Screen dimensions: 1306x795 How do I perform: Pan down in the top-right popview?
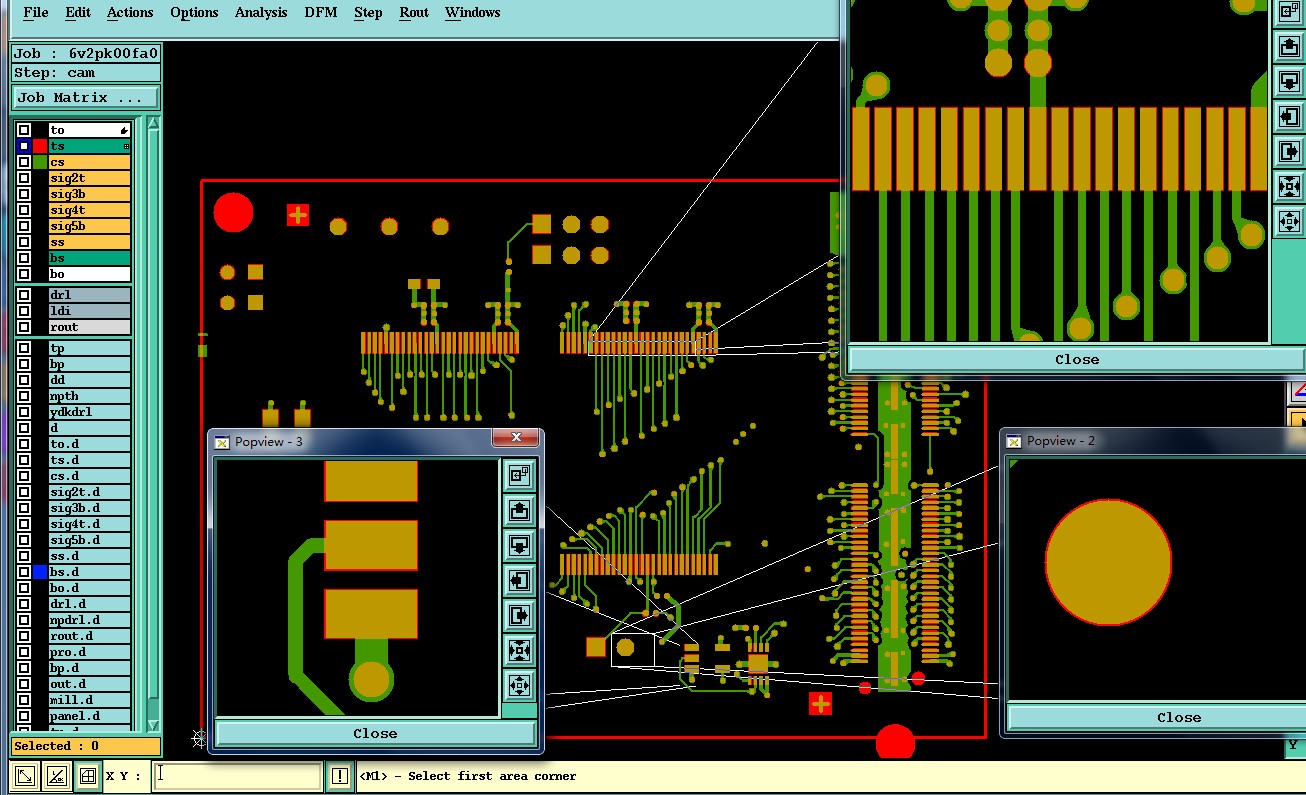point(1289,82)
